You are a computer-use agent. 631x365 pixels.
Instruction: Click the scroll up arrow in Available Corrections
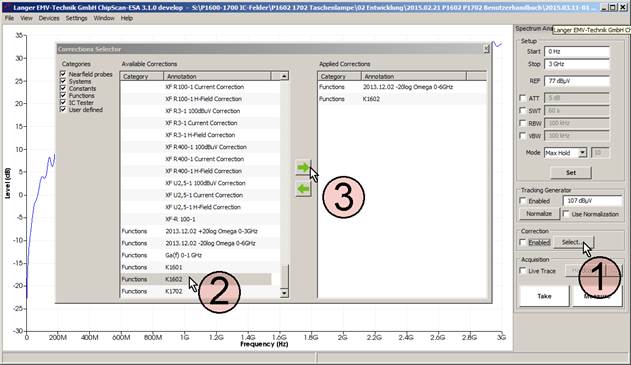284,76
